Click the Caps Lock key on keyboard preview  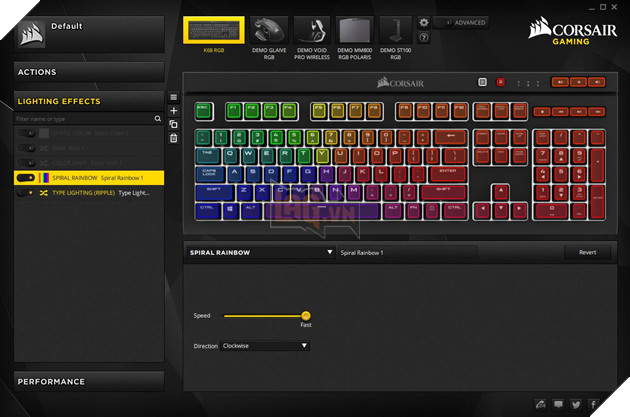(x=210, y=174)
